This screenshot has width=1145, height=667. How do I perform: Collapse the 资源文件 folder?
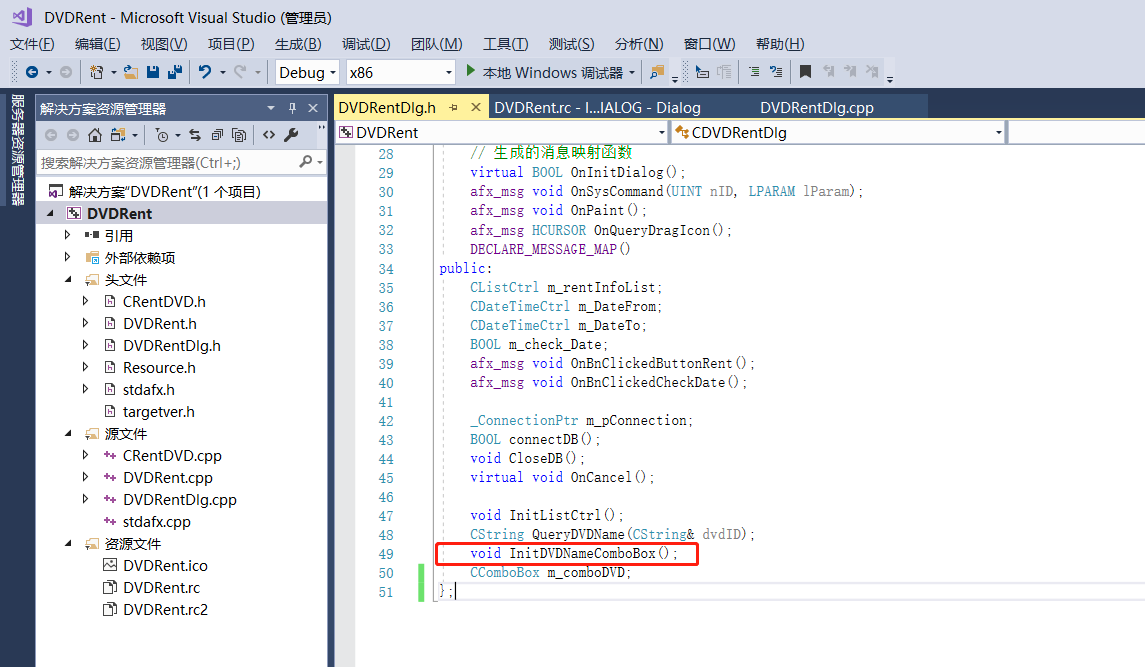(68, 544)
